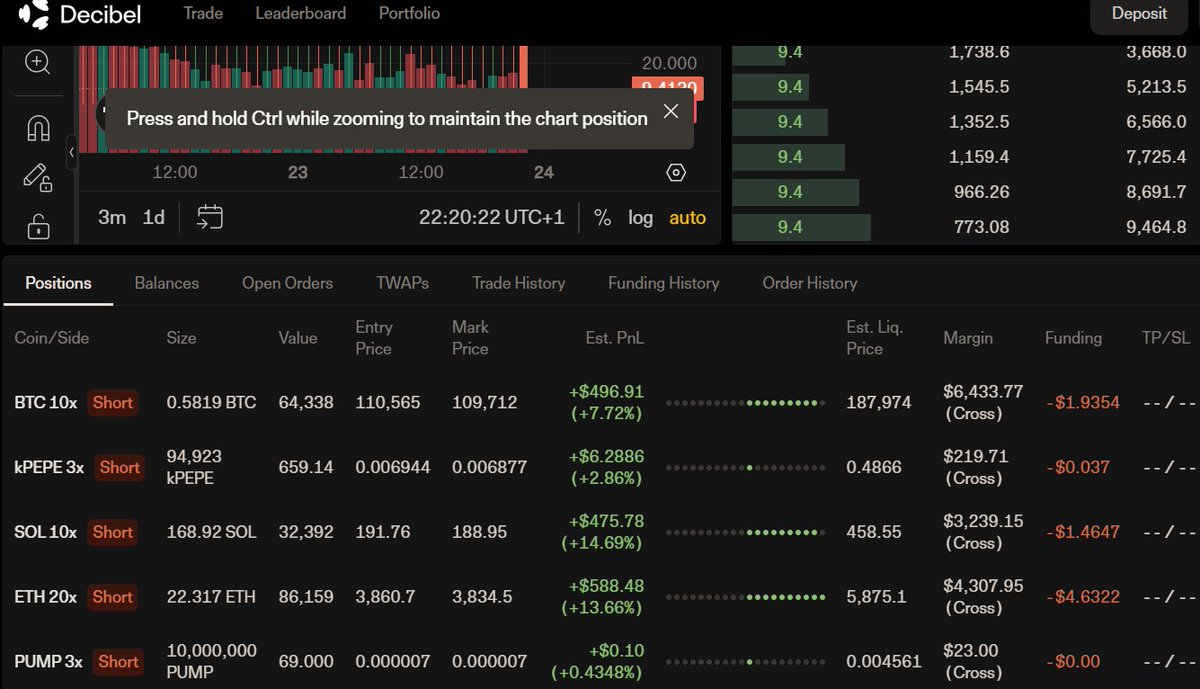The width and height of the screenshot is (1200, 689).
Task: Open the 22:20:22 UTC+1 timezone menu
Action: (492, 217)
